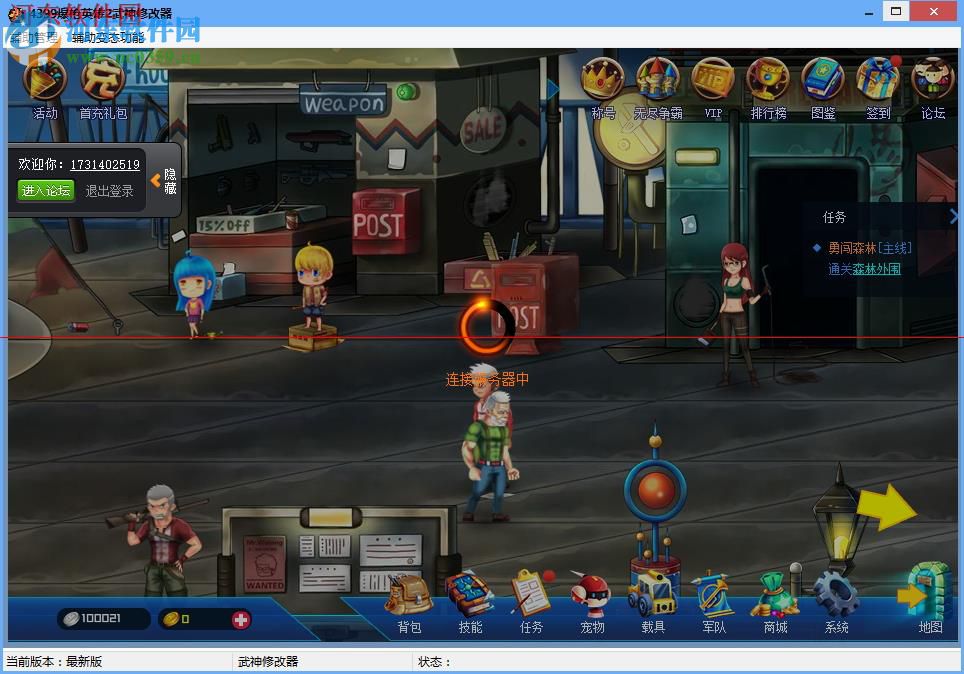This screenshot has height=674, width=964.
Task: Click status bar text 武神修改器
Action: (x=268, y=662)
